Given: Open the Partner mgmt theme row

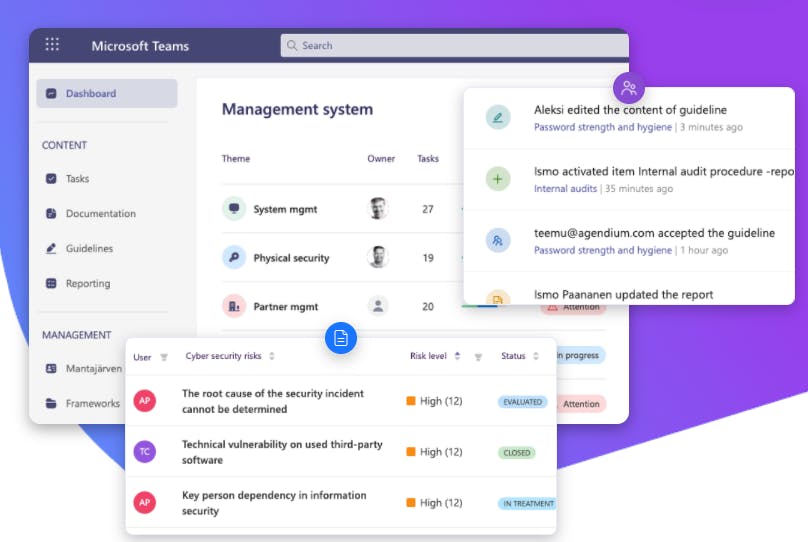Looking at the screenshot, I should 286,307.
